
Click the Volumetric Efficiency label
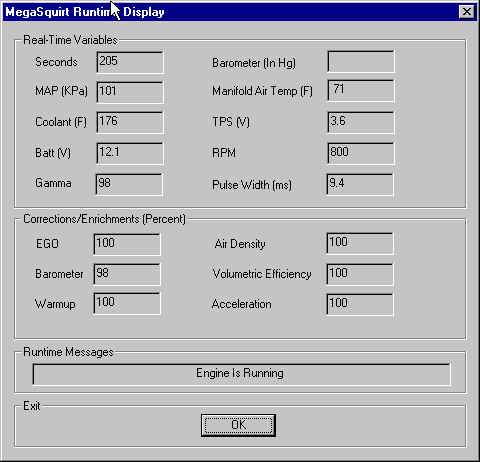click(262, 274)
